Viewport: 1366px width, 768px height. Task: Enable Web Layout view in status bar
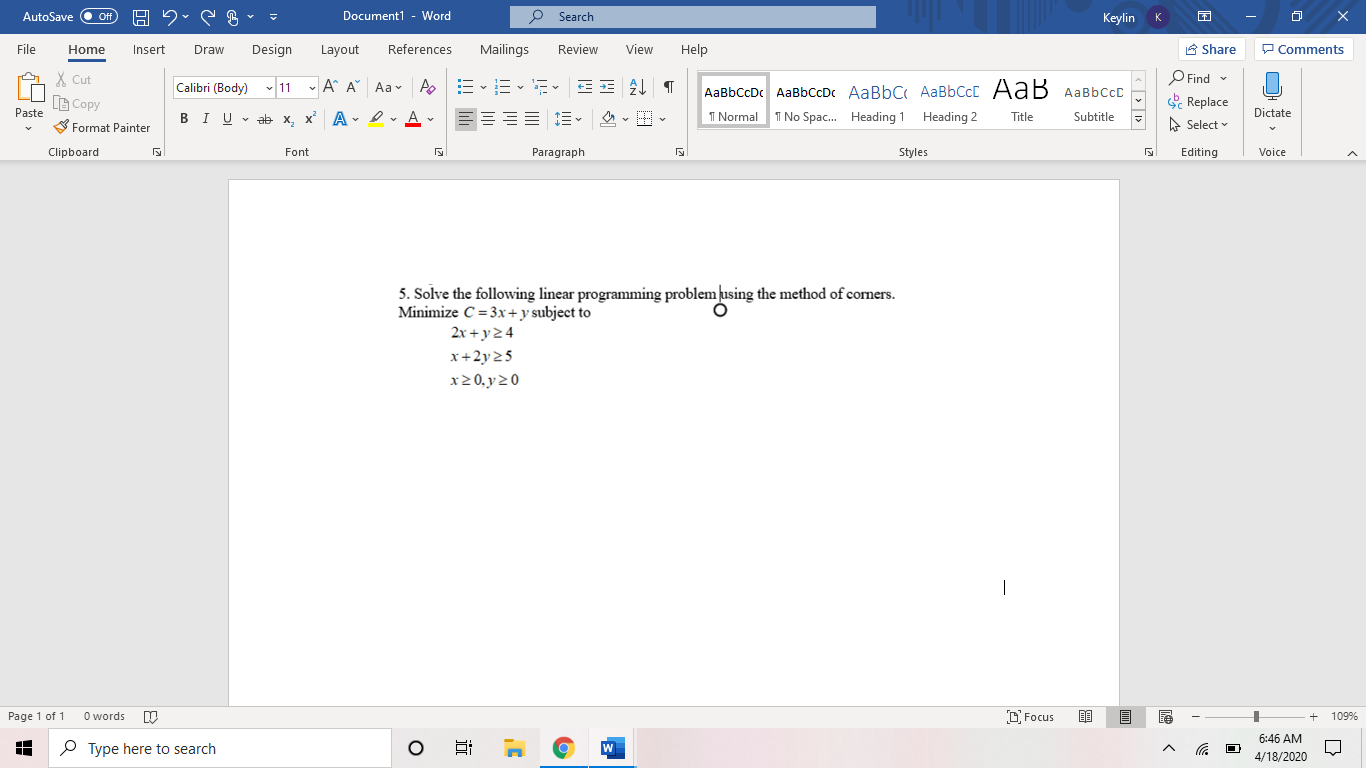pos(1165,716)
